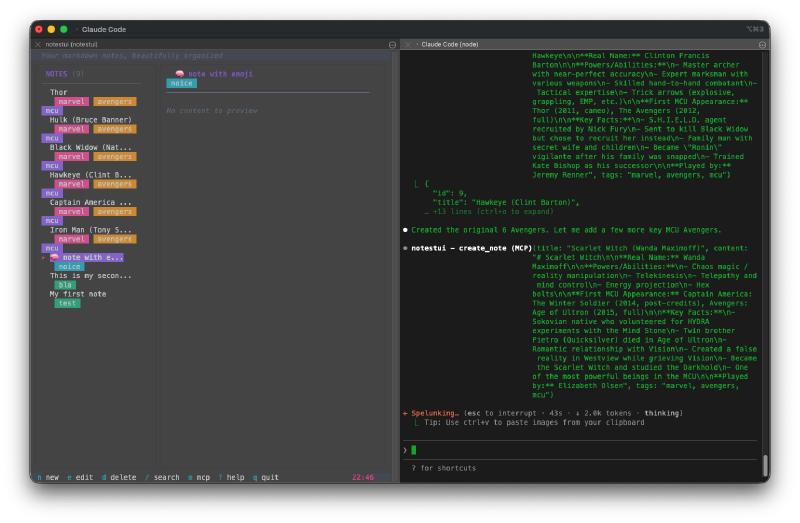
Task: Click the brain emoji in the preview title
Action: [x=180, y=74]
